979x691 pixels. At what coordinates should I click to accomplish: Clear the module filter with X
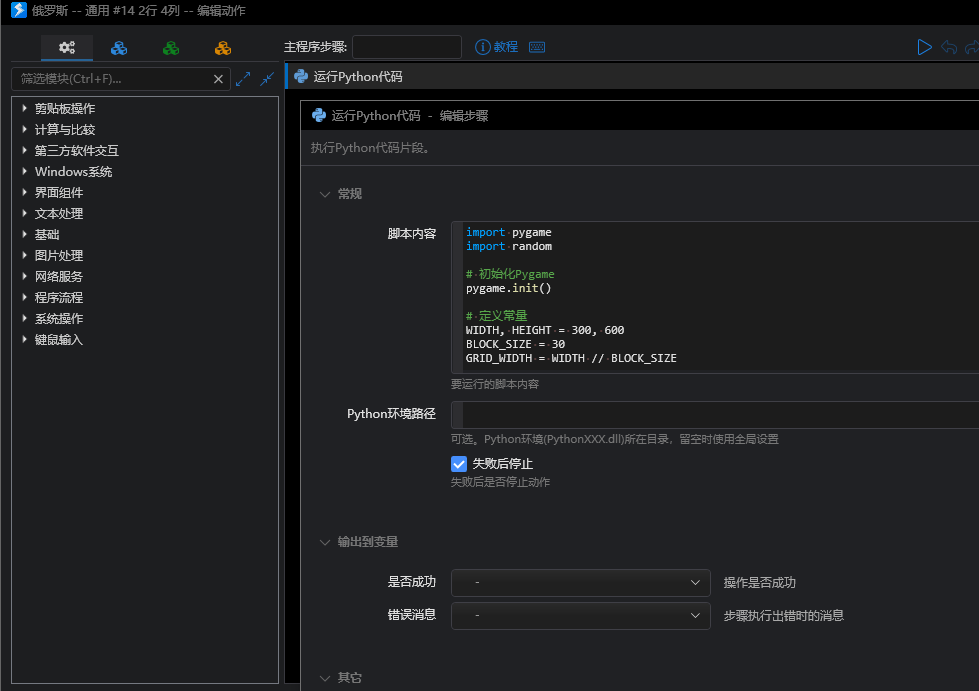pos(218,79)
